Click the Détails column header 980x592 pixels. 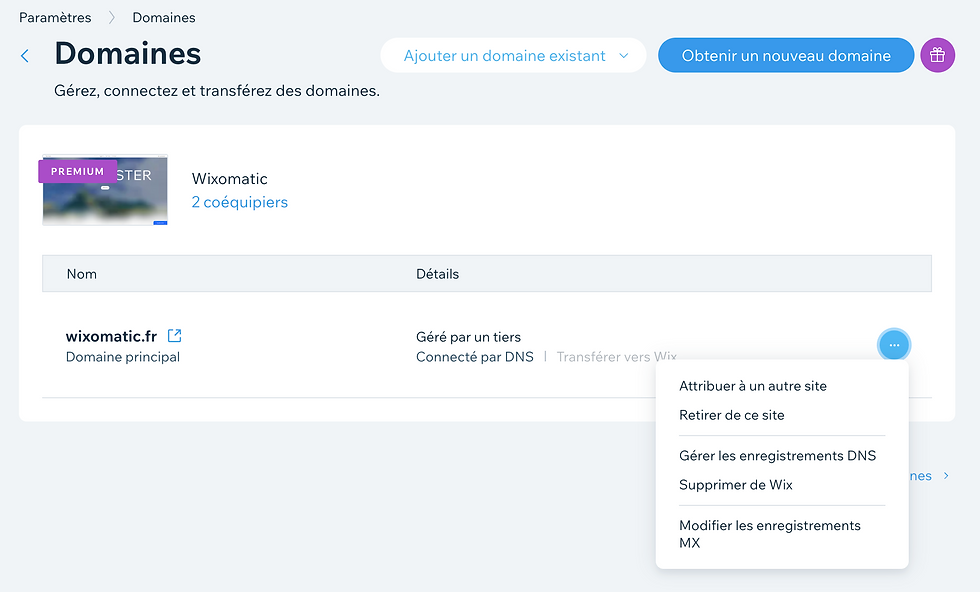coord(438,274)
